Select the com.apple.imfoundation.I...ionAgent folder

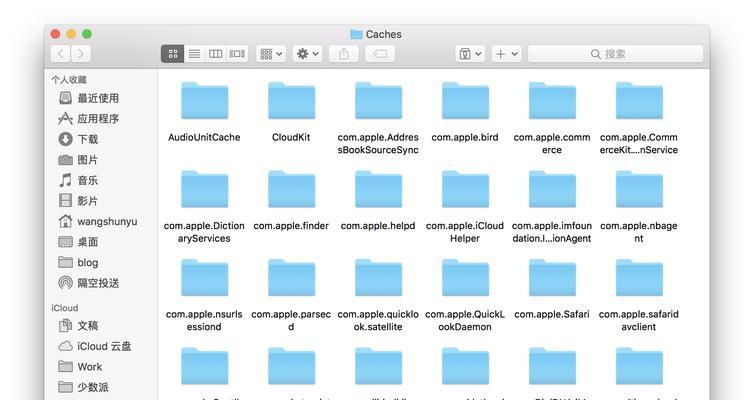click(552, 189)
